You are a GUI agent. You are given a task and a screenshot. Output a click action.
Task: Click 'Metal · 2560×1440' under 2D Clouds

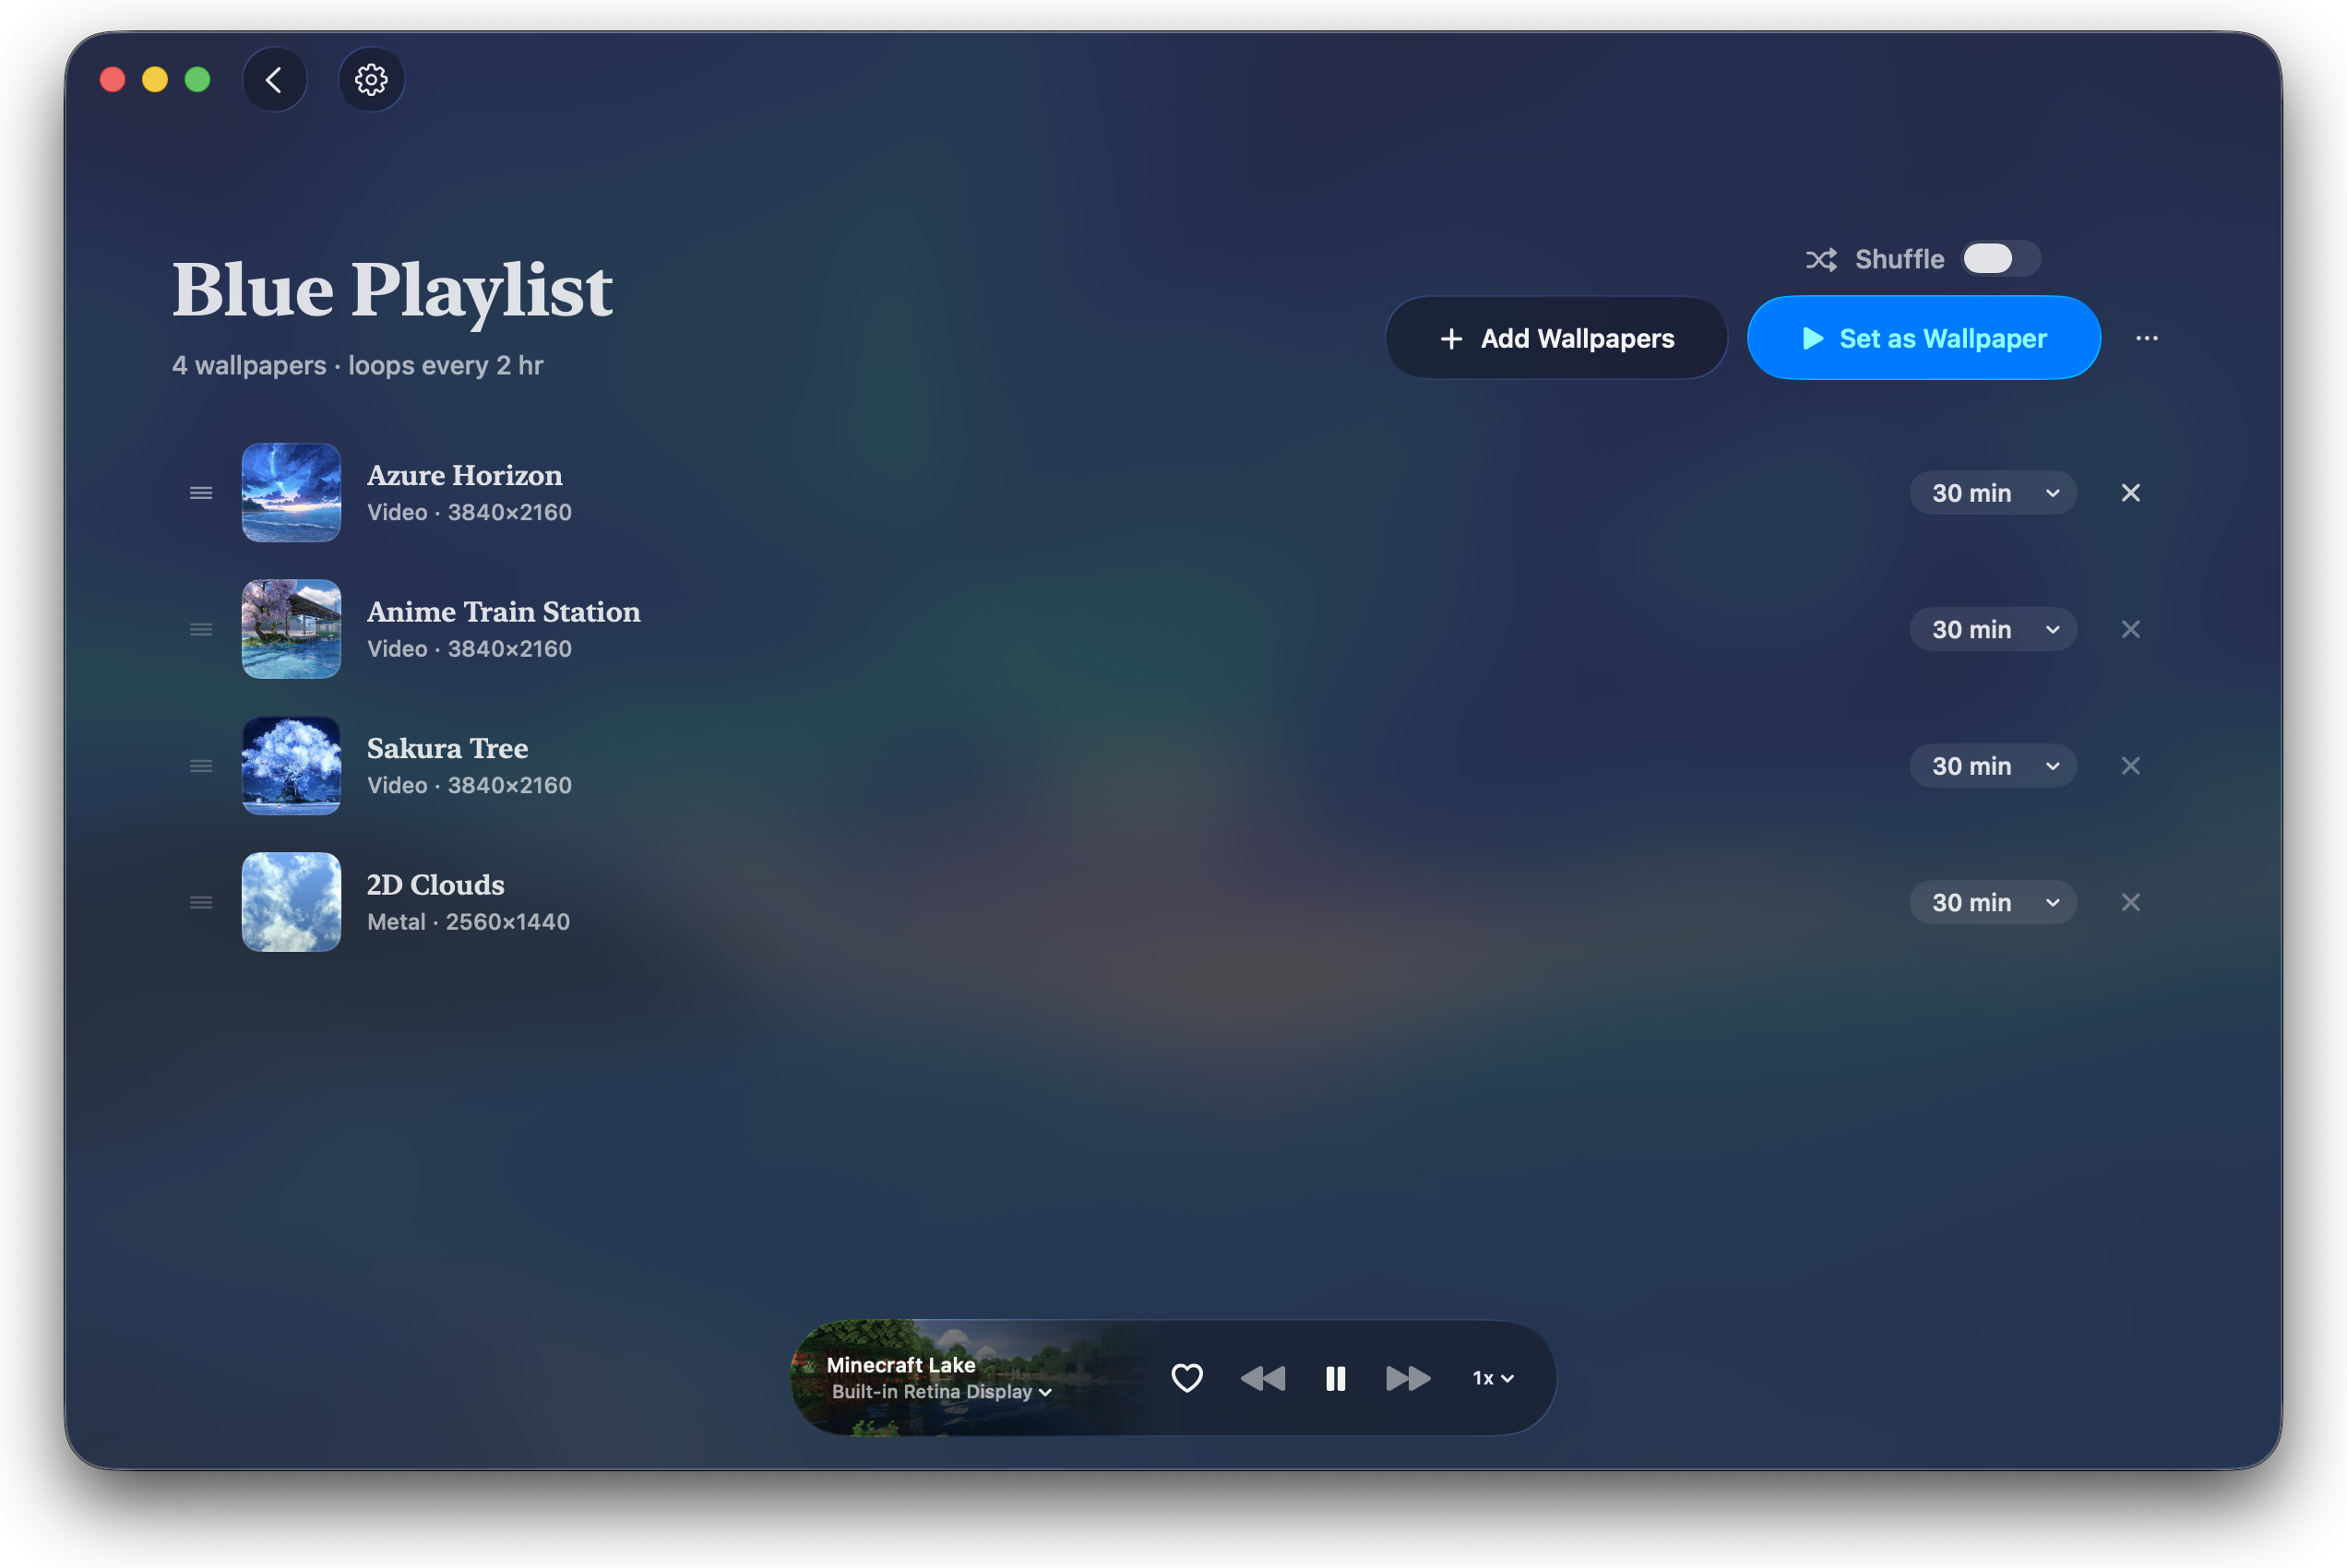click(x=468, y=922)
